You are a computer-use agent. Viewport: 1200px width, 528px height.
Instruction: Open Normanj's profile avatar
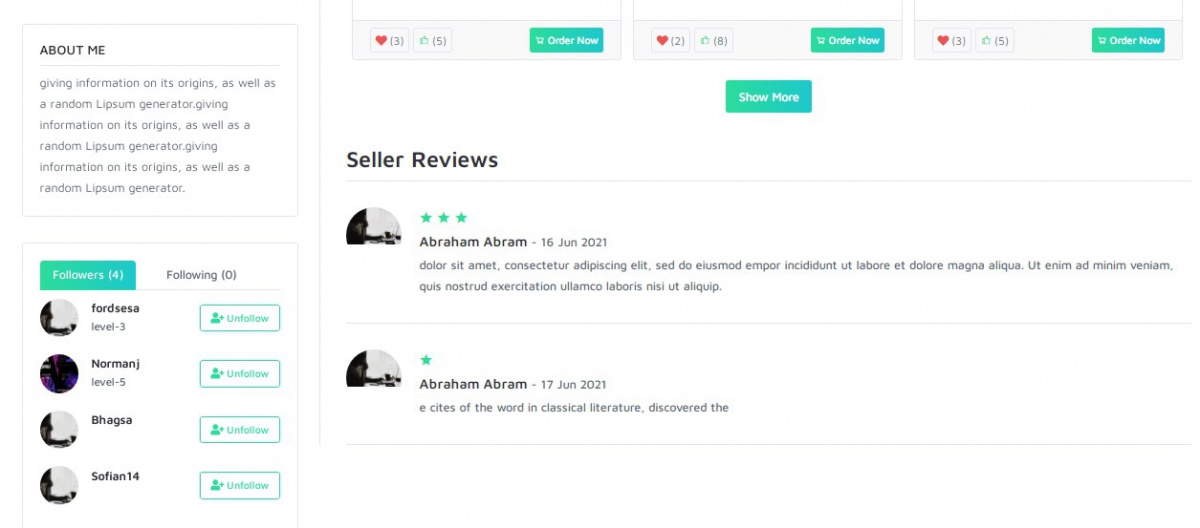(59, 374)
